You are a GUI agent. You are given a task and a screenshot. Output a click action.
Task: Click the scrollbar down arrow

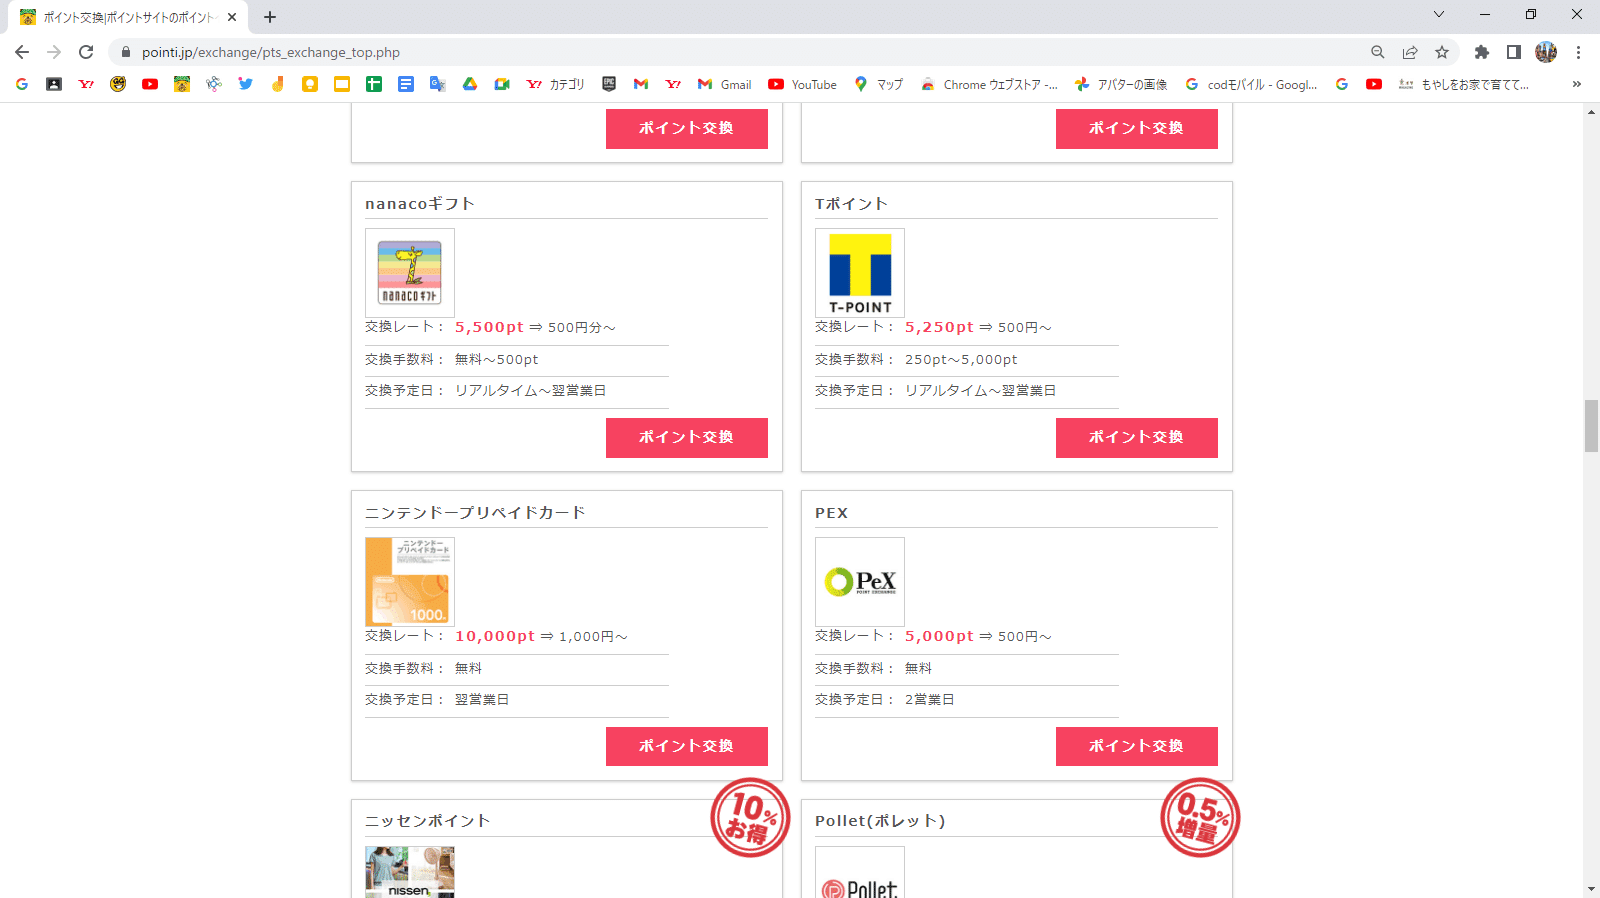click(1591, 889)
